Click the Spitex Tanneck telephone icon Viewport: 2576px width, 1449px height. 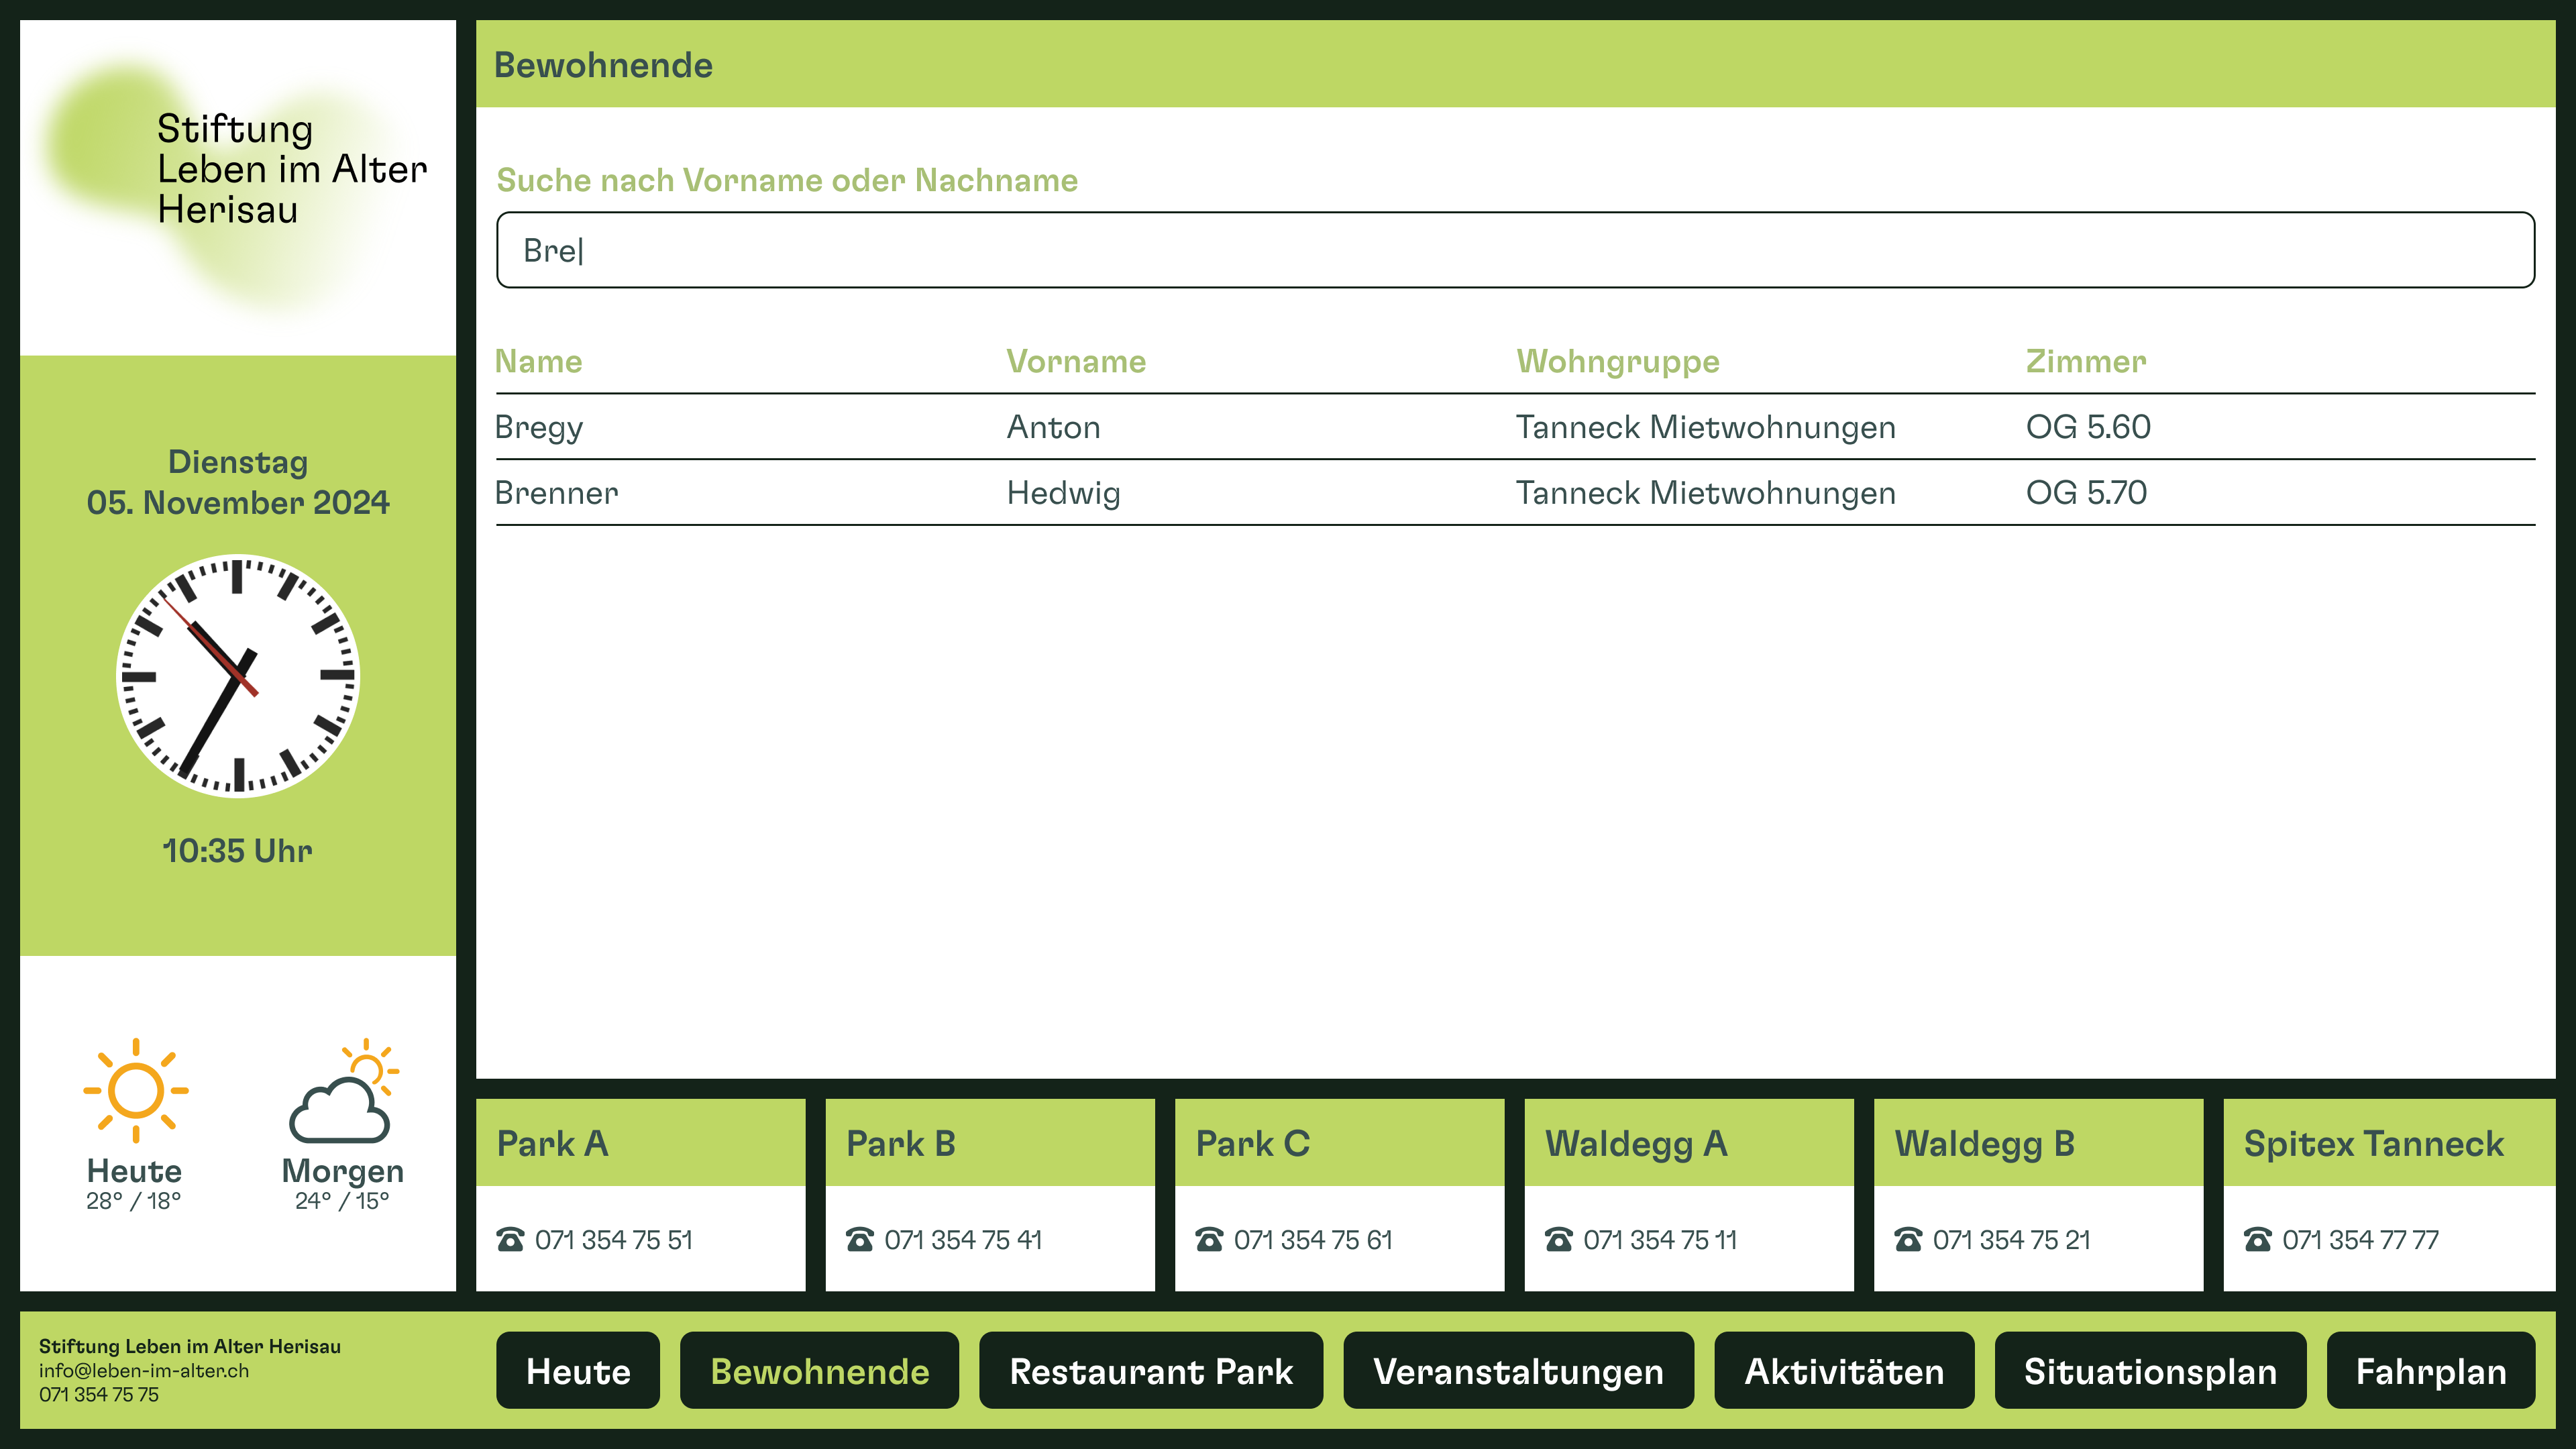click(x=2257, y=1240)
